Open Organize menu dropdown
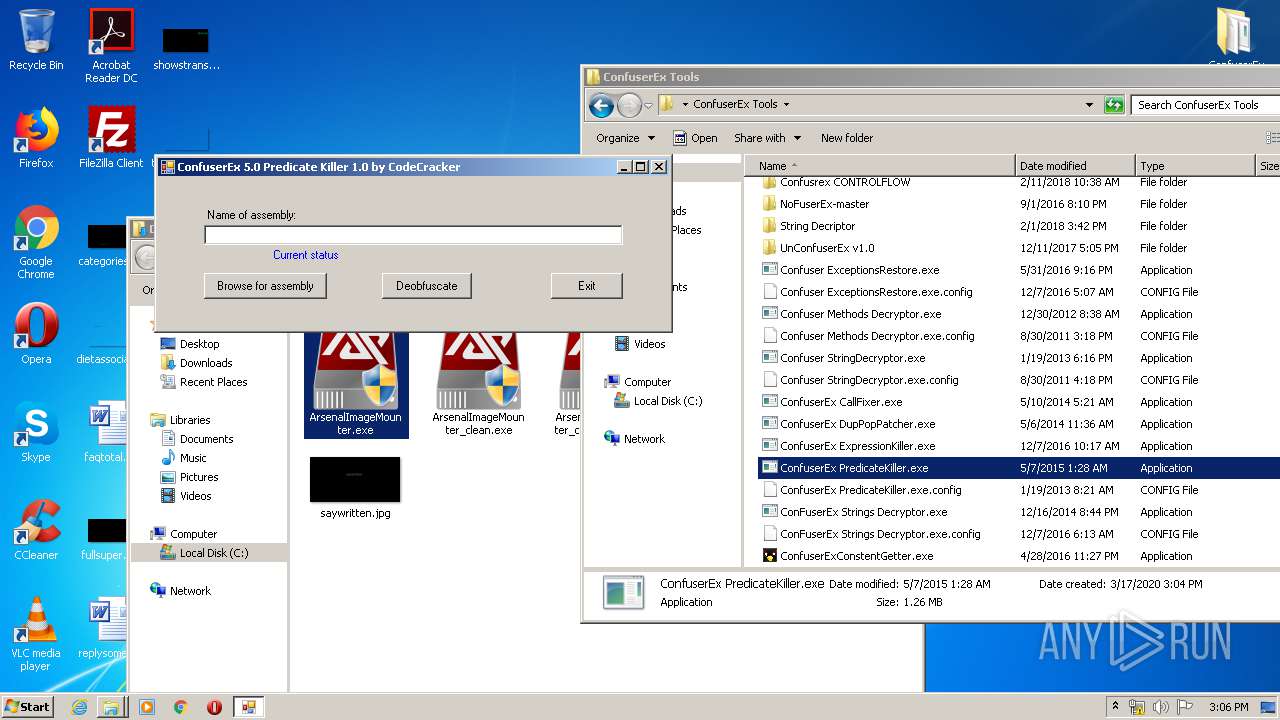This screenshot has height=720, width=1280. (625, 138)
